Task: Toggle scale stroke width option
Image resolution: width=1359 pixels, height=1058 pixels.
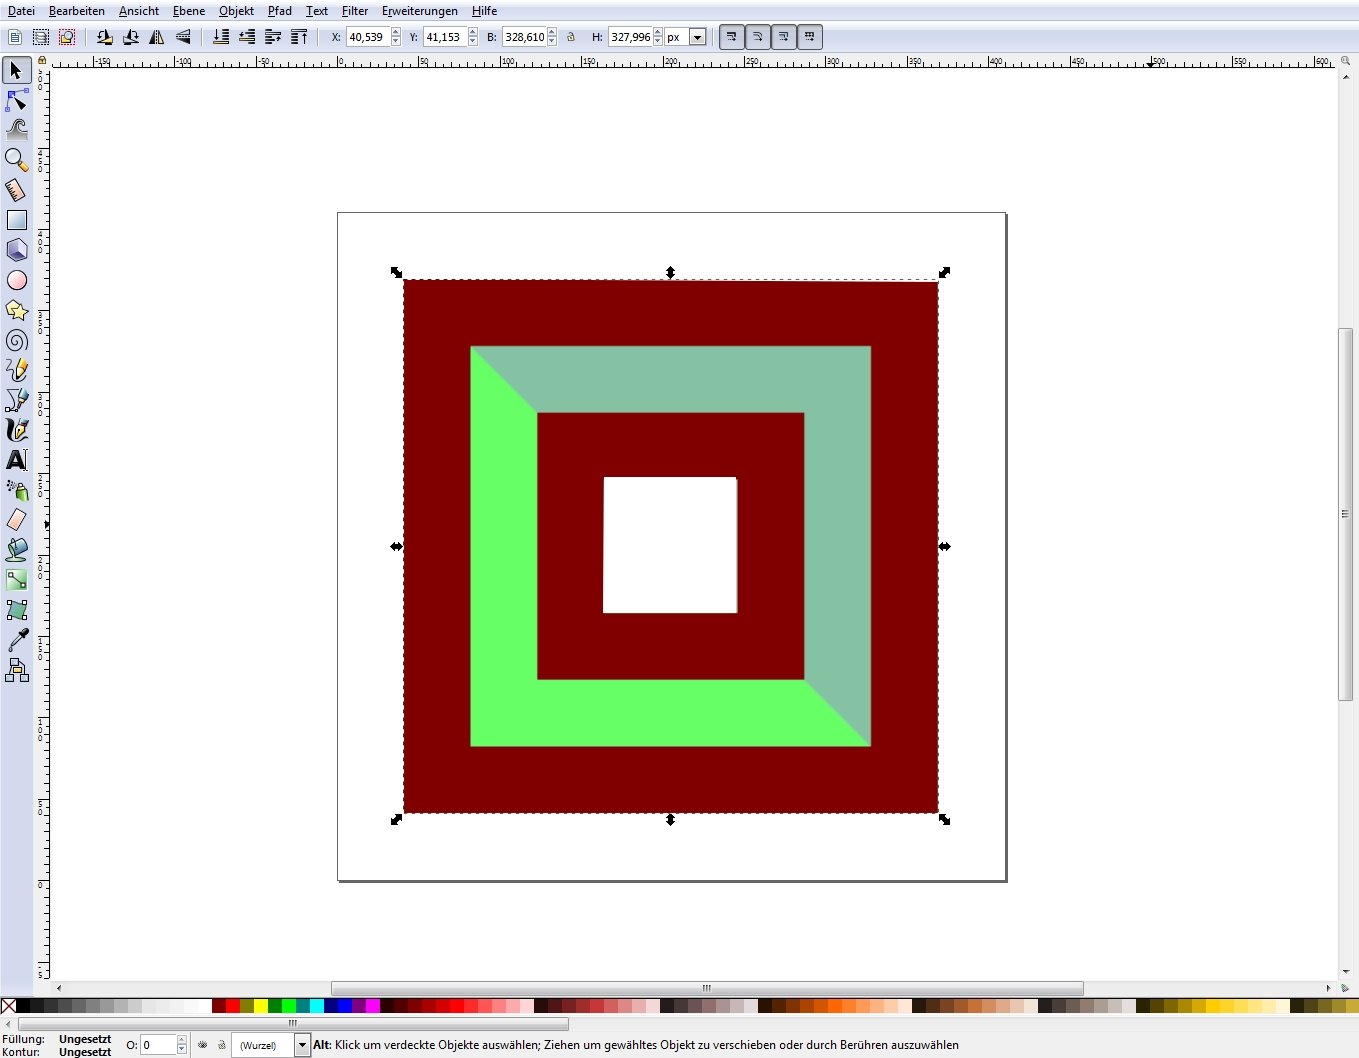Action: click(x=732, y=37)
